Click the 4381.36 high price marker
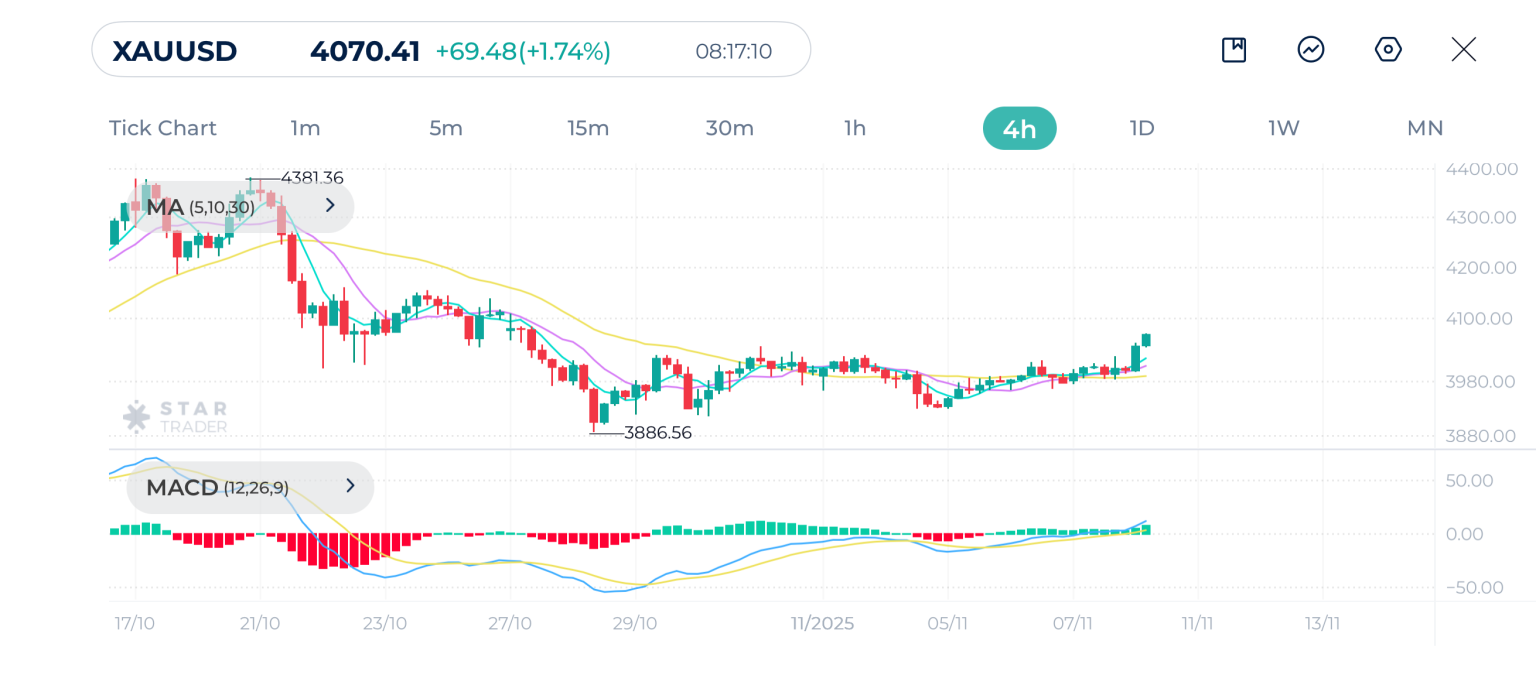 tap(311, 178)
